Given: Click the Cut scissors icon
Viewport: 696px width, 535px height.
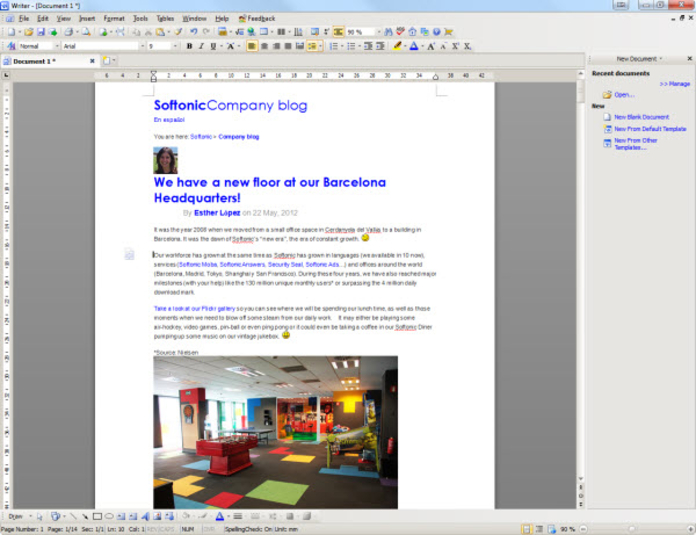Looking at the screenshot, I should coord(148,32).
